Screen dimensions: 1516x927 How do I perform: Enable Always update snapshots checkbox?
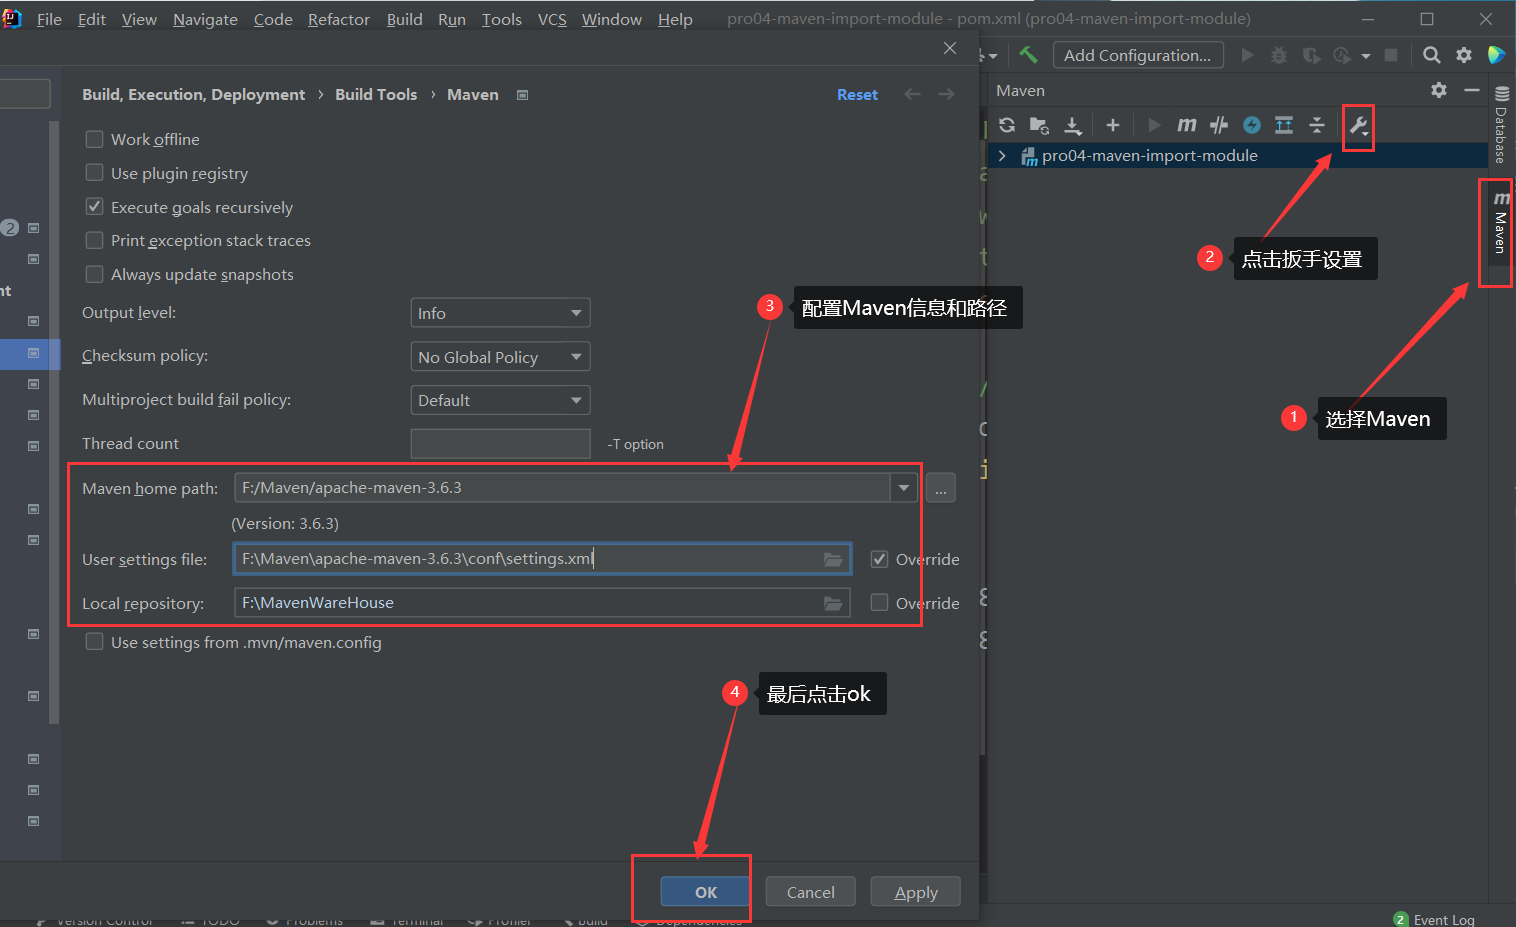[95, 274]
